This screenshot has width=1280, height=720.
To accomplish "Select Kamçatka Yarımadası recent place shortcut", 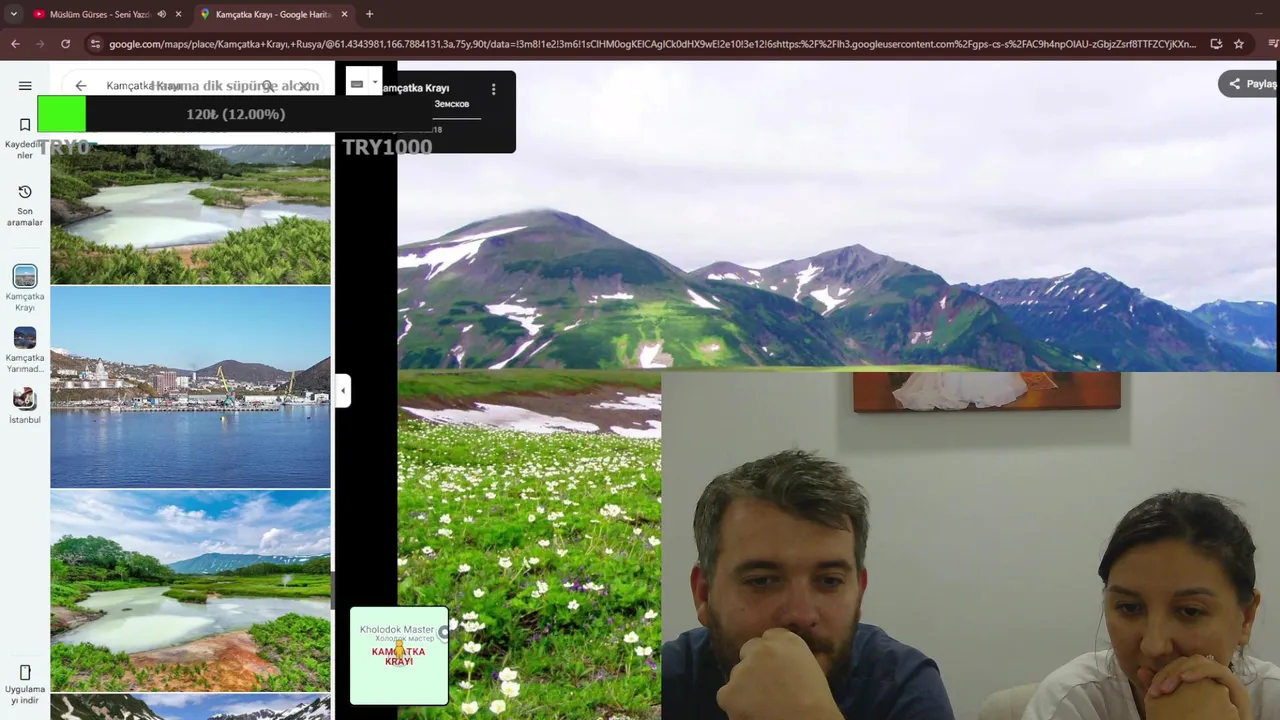I will coord(25,350).
